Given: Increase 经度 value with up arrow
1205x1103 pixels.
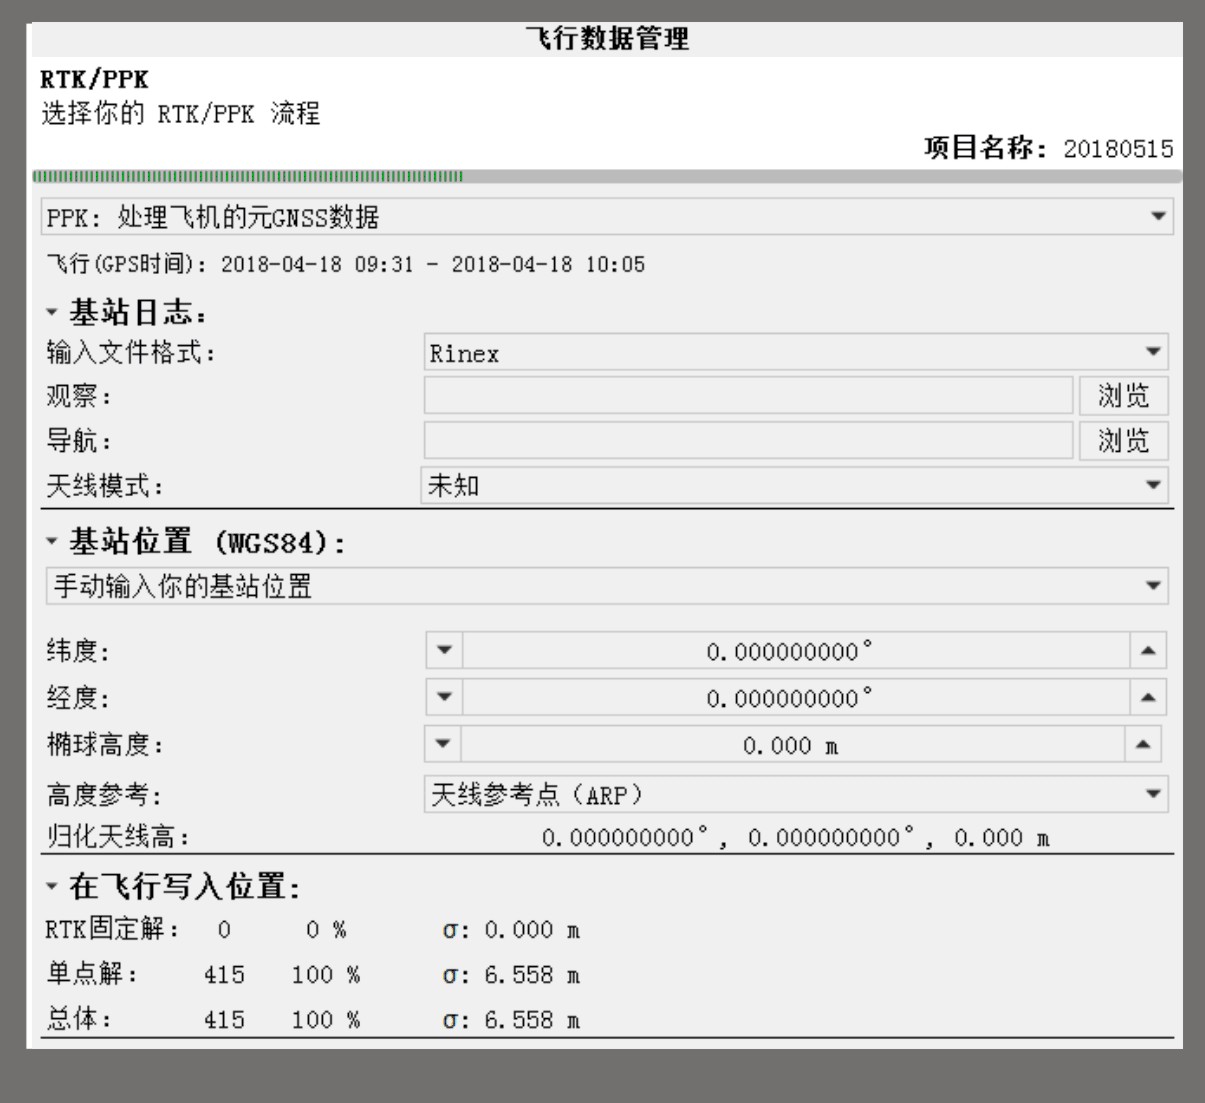Looking at the screenshot, I should click(1148, 698).
